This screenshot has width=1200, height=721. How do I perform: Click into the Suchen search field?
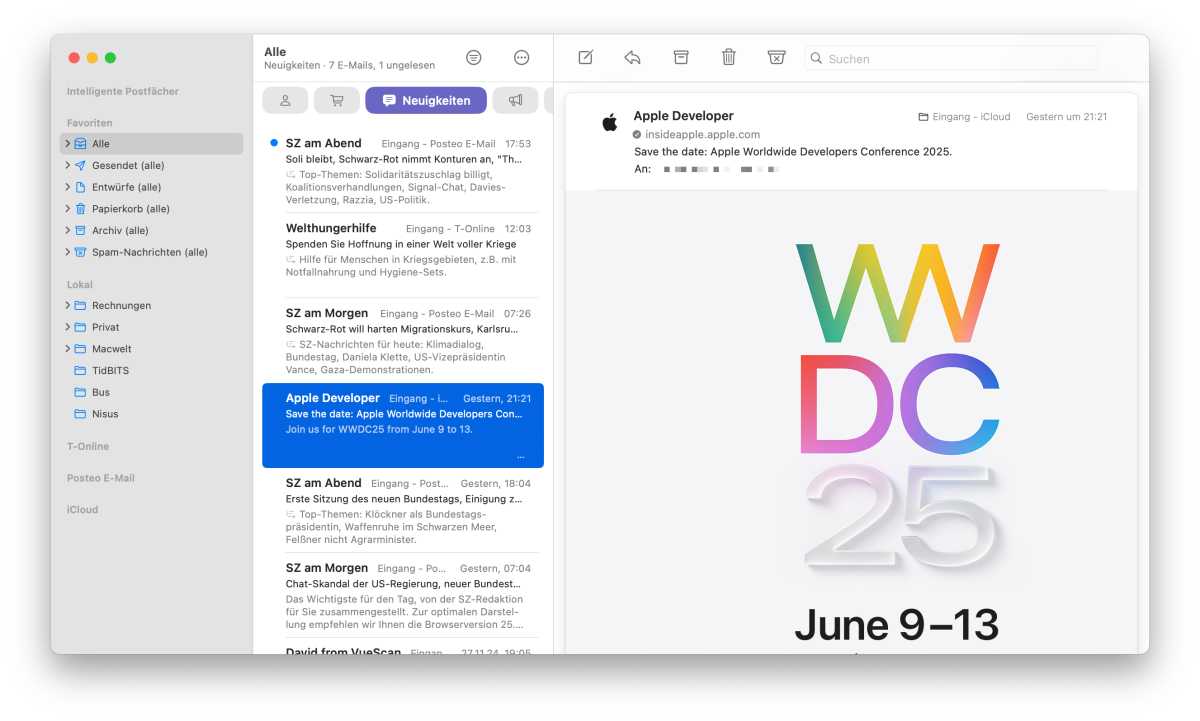point(951,58)
